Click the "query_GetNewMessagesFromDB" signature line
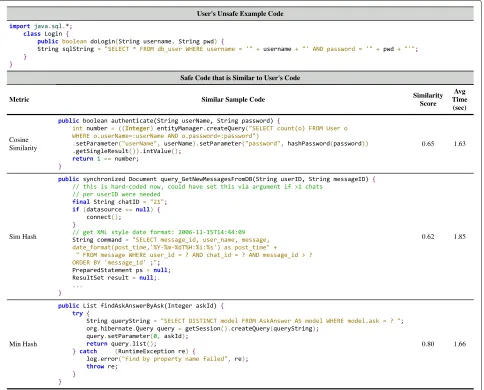Image resolution: width=484 pixels, height=390 pixels. coord(217,179)
